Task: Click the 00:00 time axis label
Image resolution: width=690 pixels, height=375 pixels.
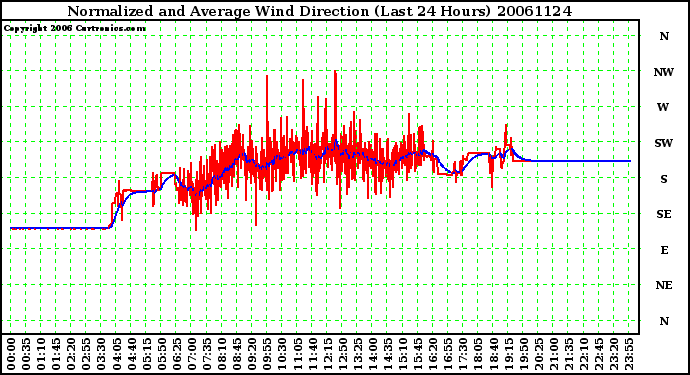Action: tap(11, 354)
